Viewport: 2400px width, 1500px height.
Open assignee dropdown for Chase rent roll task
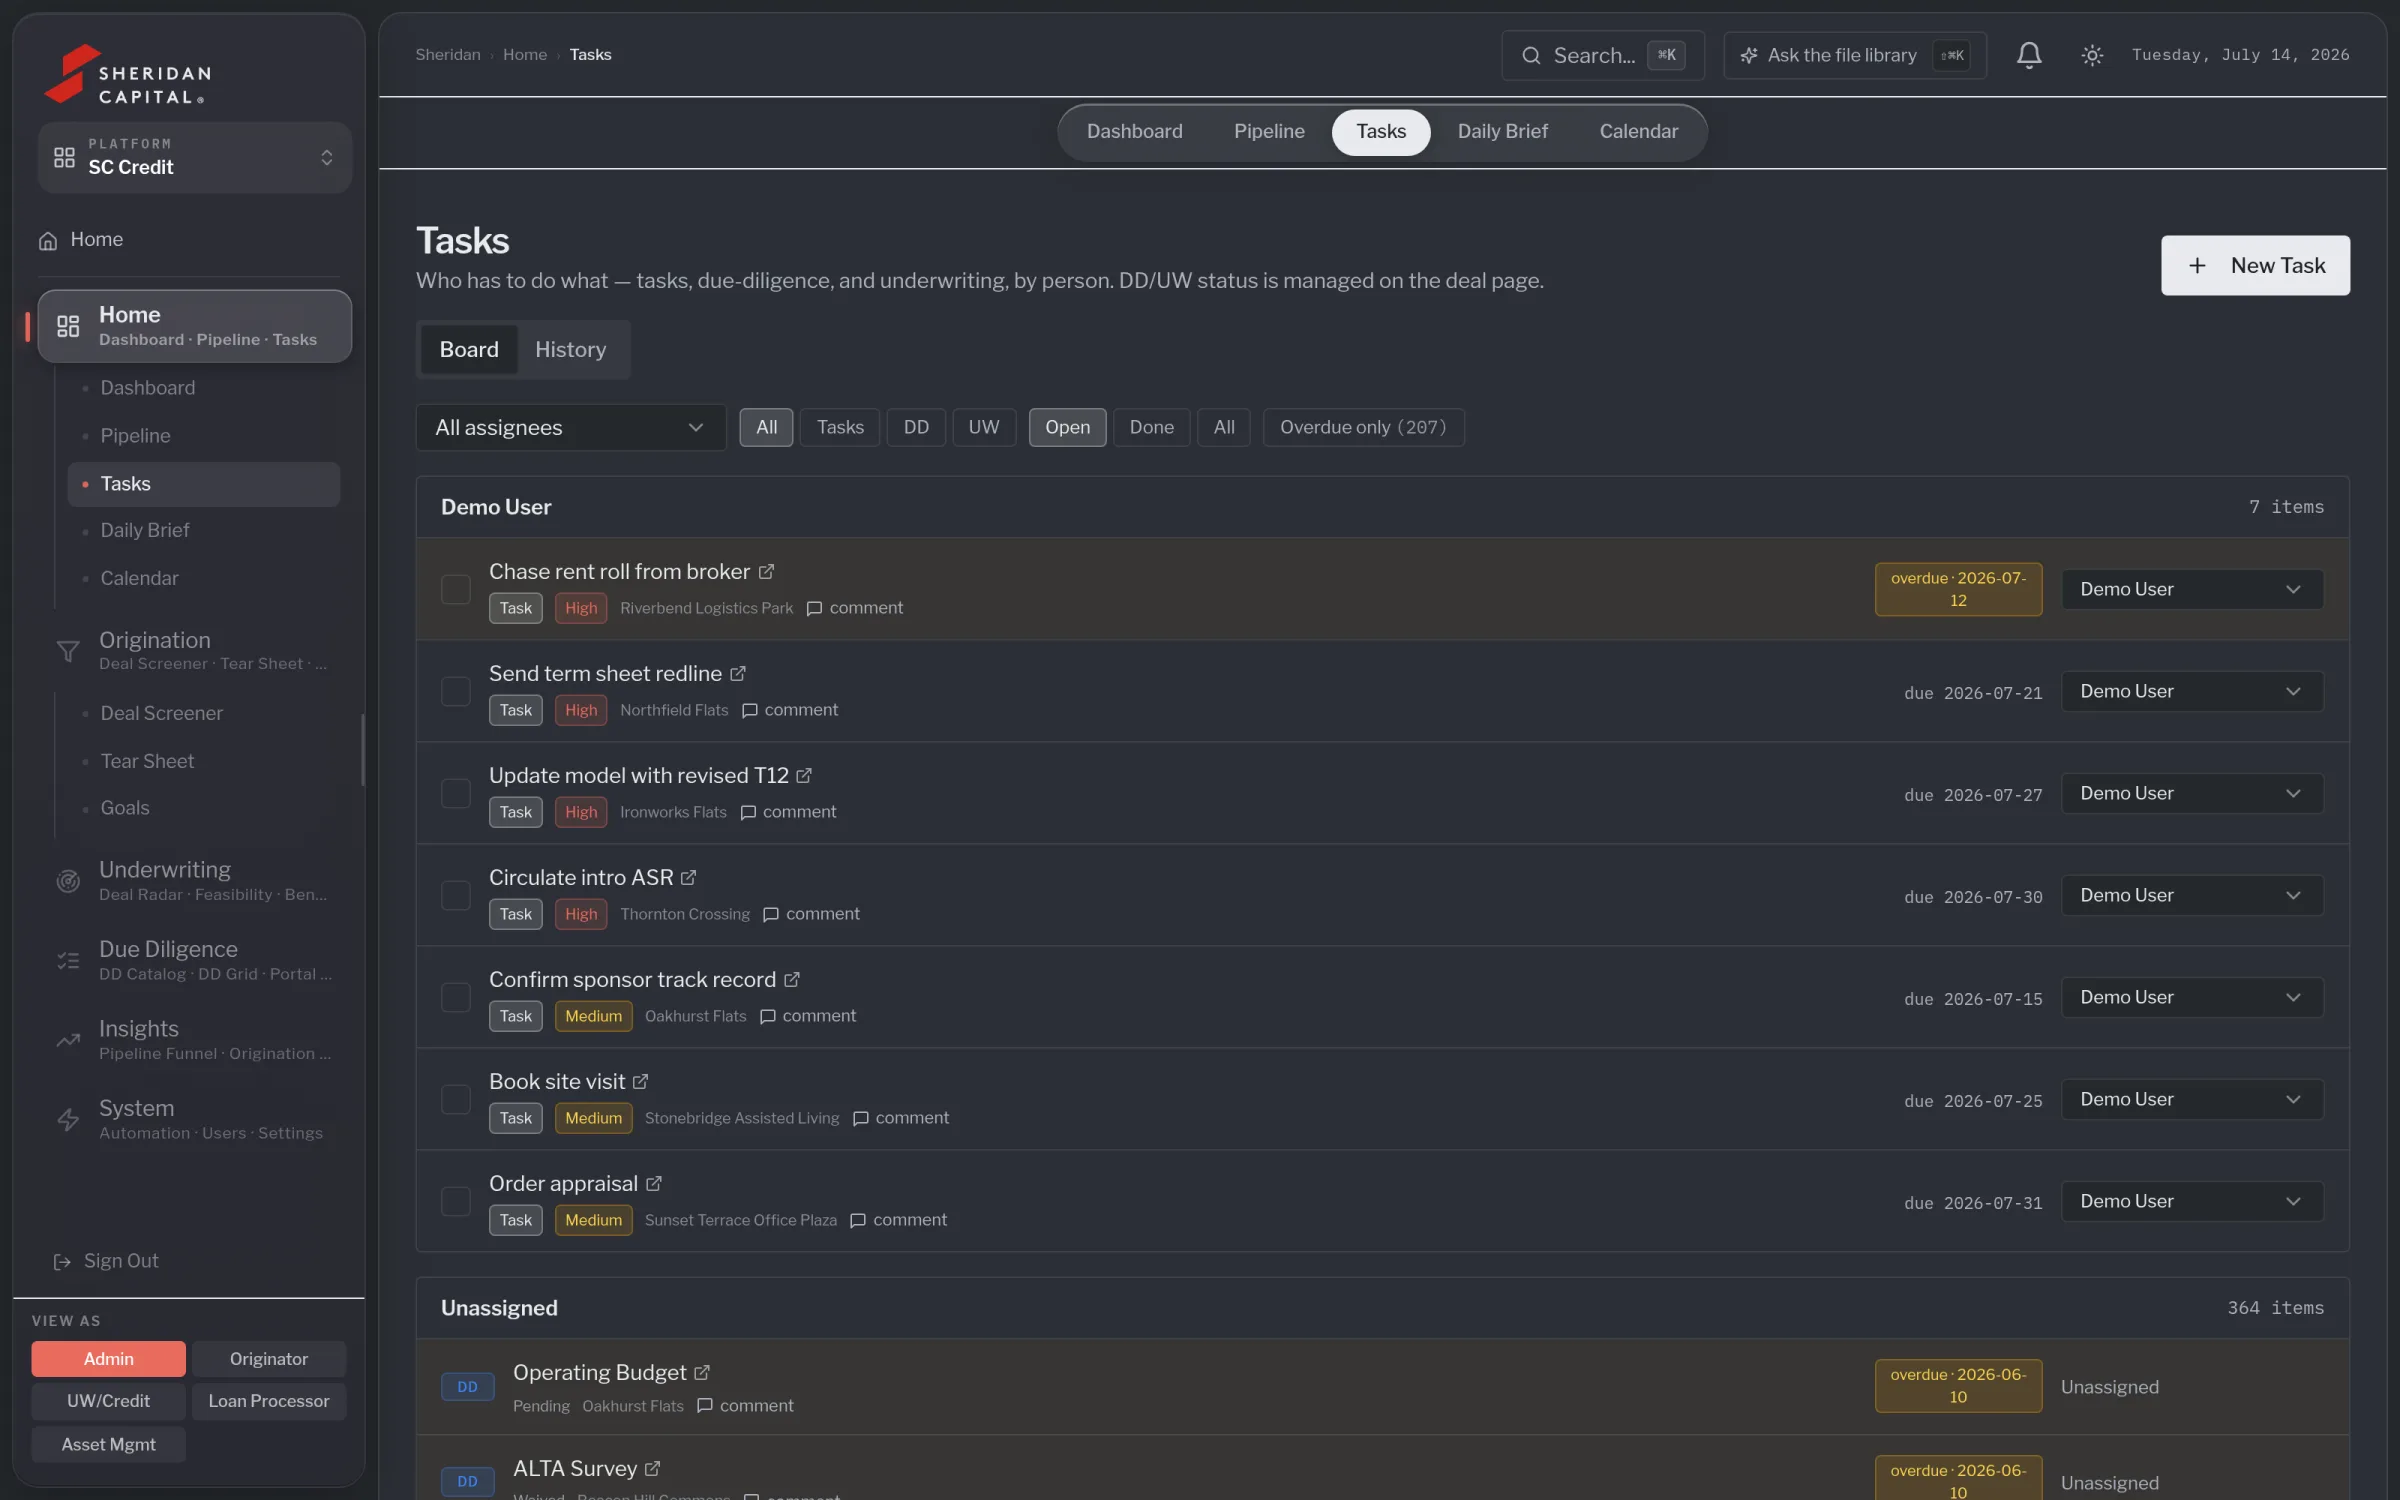[x=2192, y=590]
